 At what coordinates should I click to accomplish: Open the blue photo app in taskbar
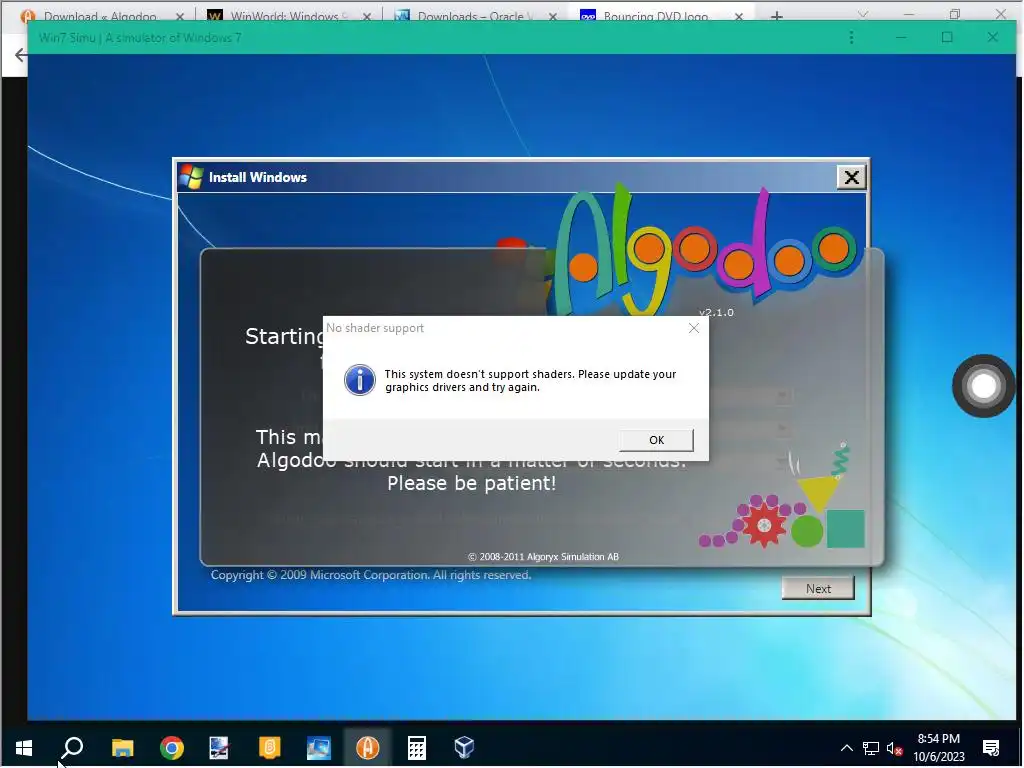[318, 747]
